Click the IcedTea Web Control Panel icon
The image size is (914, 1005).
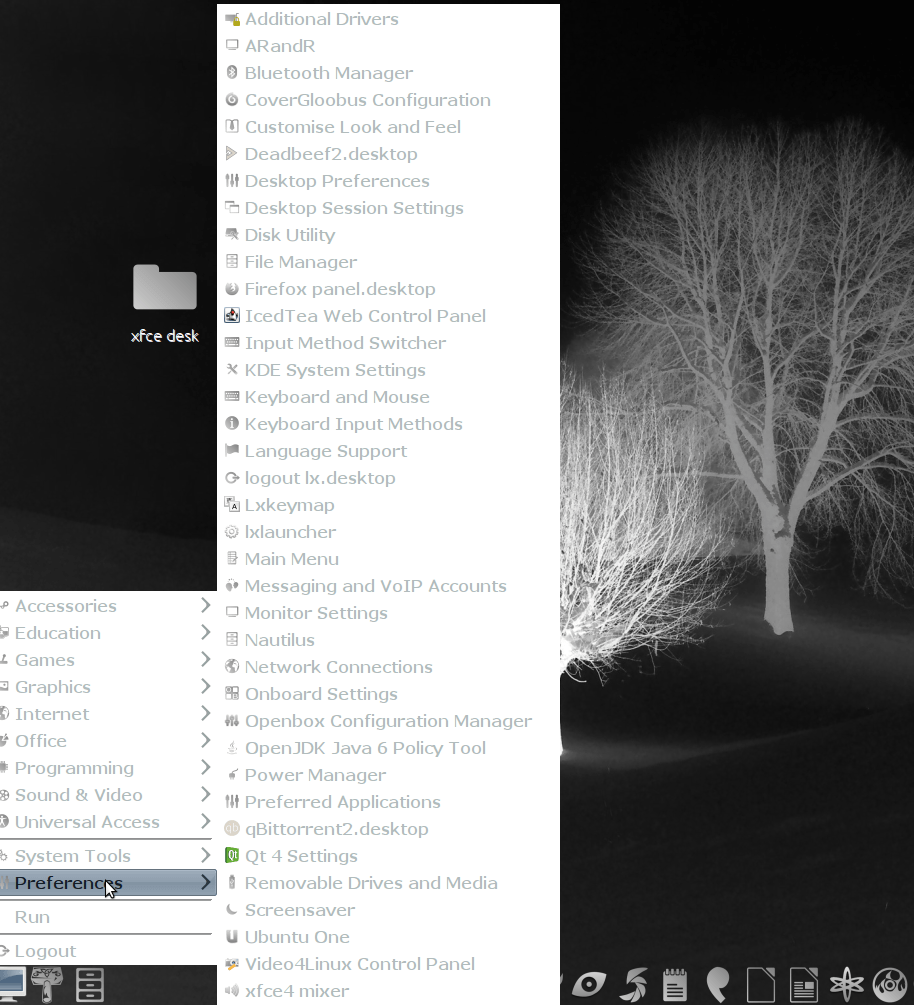232,315
